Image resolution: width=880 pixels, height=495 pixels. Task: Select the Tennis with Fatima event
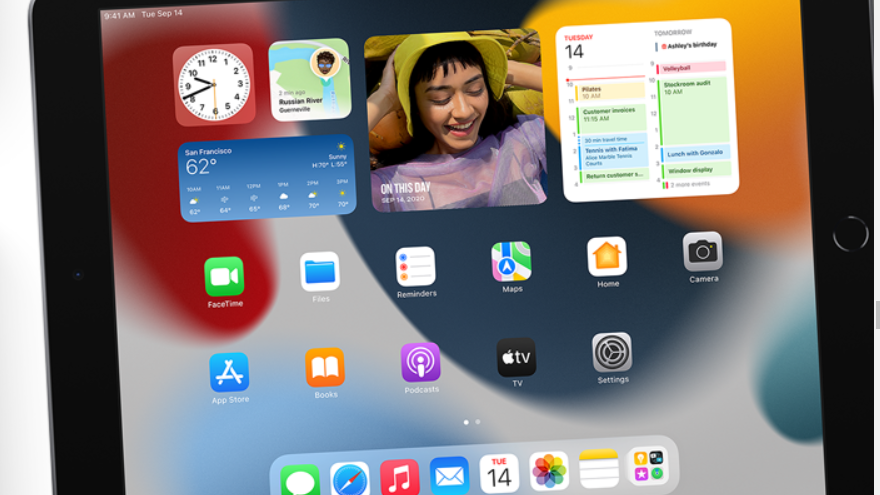pyautogui.click(x=615, y=155)
